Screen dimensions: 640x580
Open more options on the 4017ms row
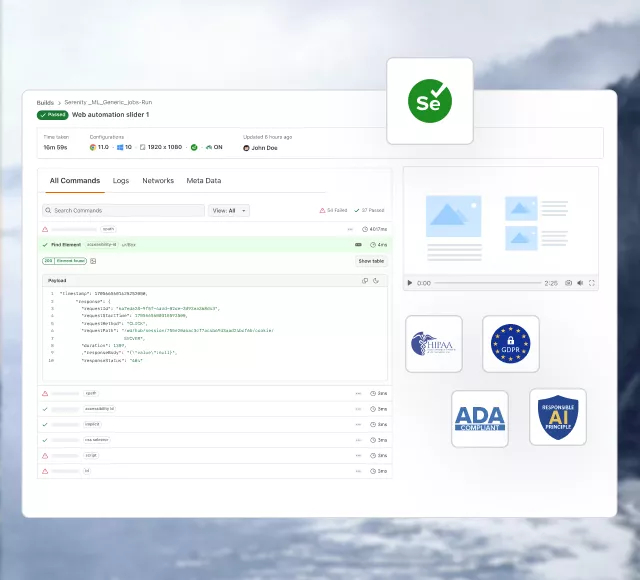[x=350, y=229]
